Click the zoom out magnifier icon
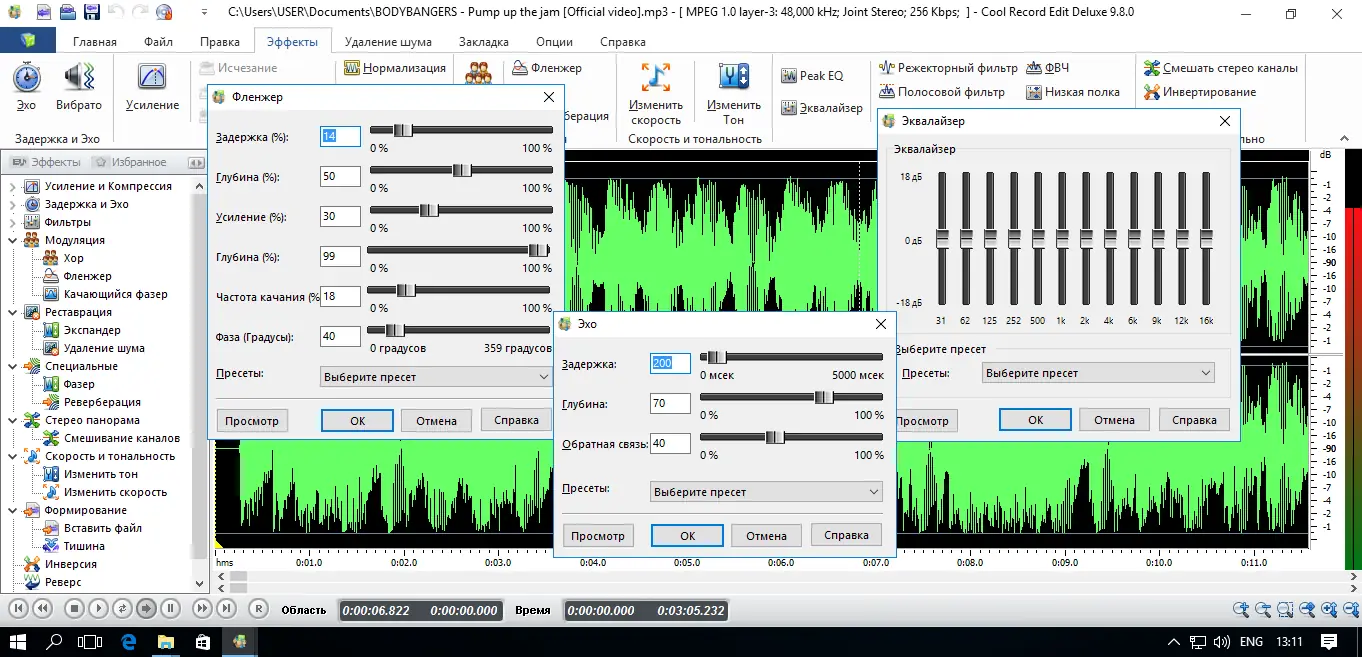 pos(1262,609)
